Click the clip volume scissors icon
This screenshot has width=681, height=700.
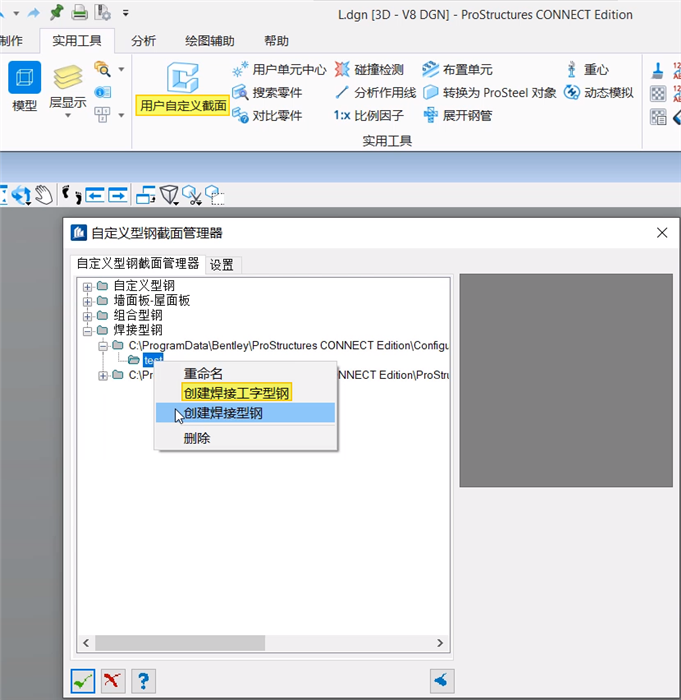[192, 195]
